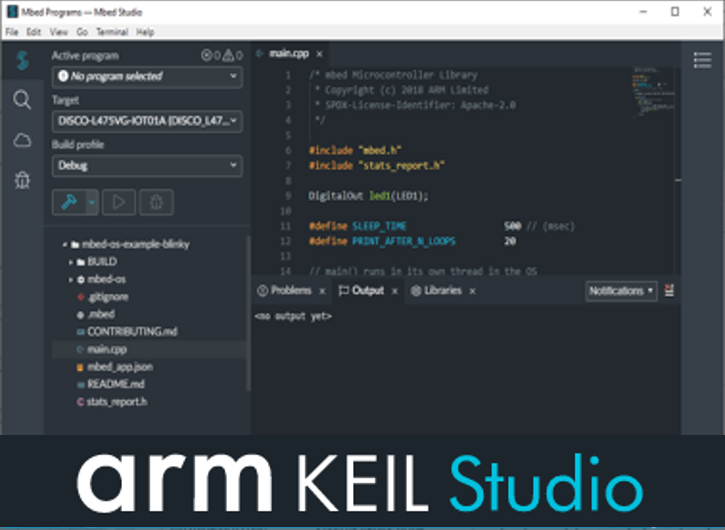Click SLEEP_TIME define on line 11

379,226
